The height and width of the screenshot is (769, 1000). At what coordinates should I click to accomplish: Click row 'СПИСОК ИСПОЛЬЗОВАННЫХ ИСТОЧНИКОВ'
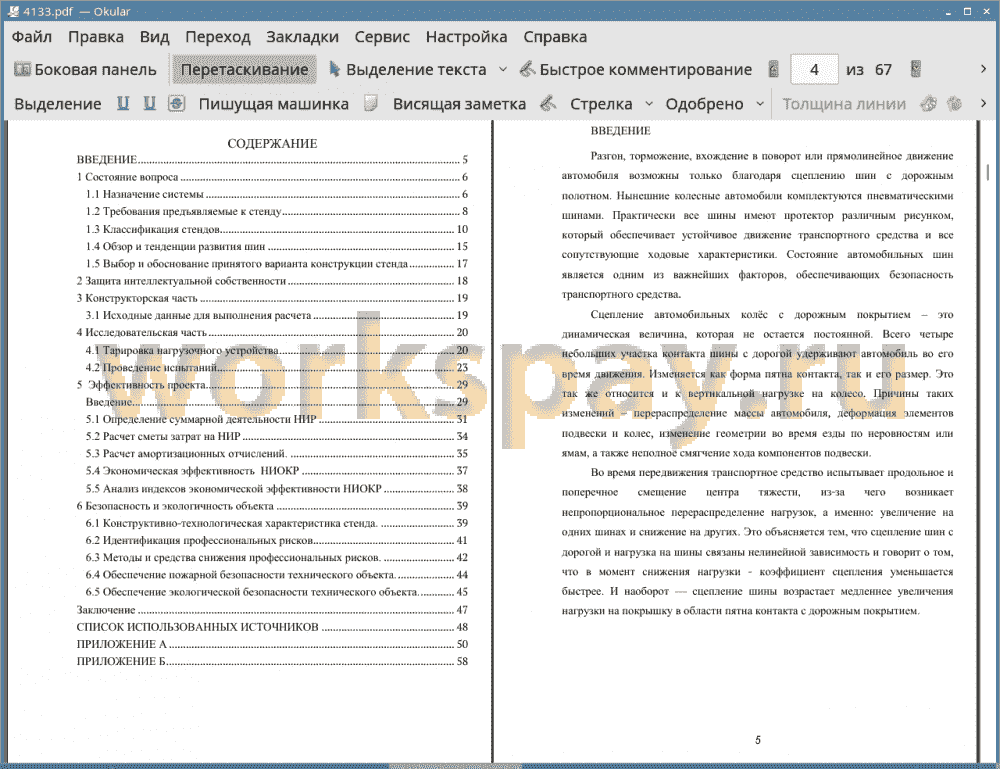(272, 627)
